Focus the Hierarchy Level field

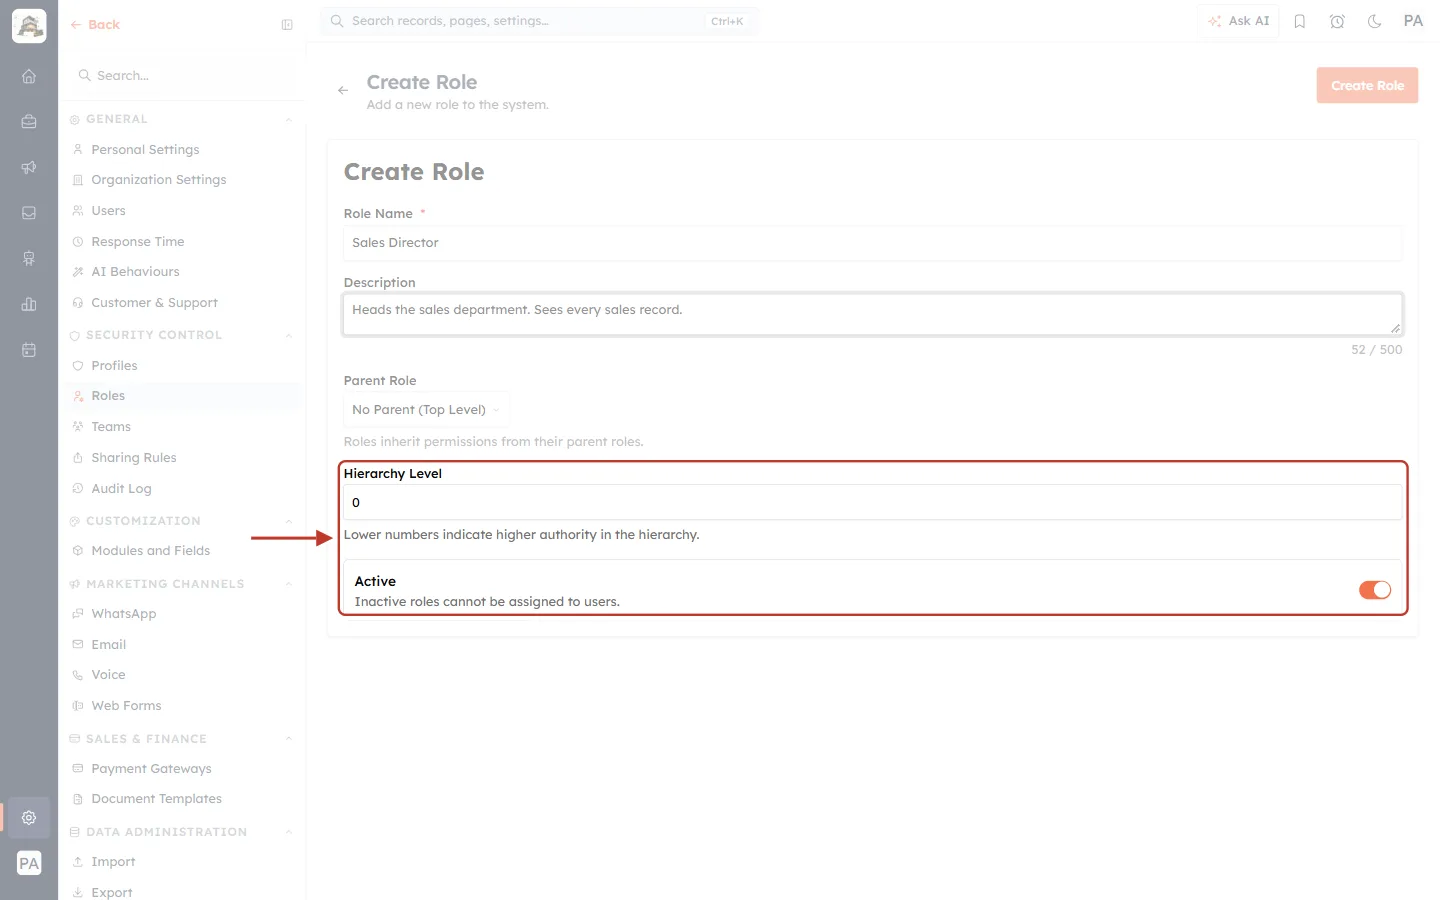[873, 503]
